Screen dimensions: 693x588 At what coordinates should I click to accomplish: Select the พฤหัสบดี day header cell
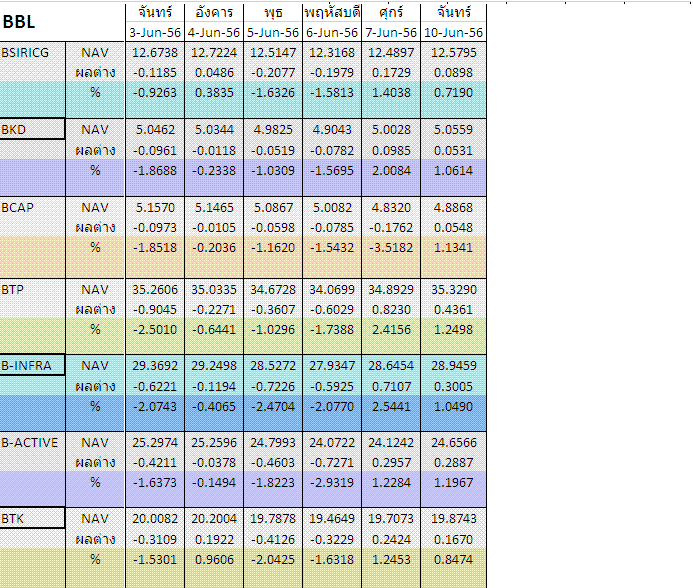332,12
